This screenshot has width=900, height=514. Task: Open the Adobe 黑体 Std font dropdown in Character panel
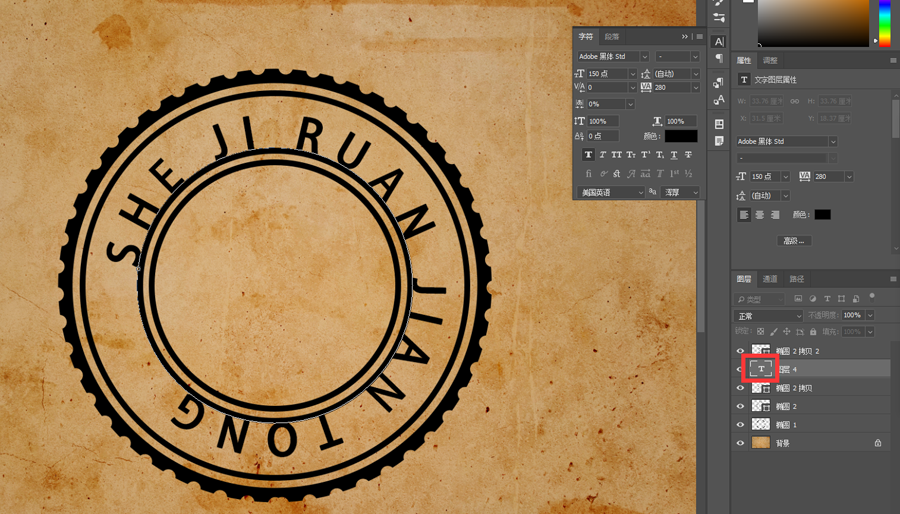[613, 56]
